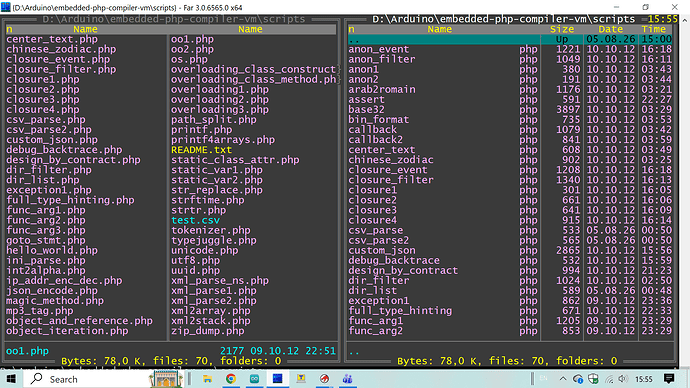Click the Date column header in right panel

610,29
